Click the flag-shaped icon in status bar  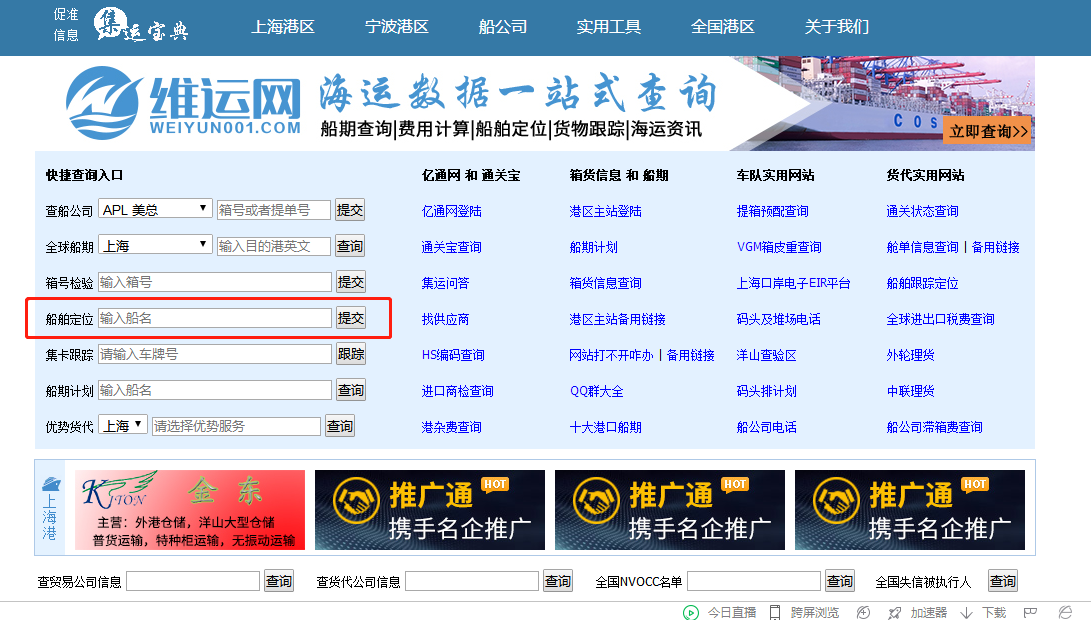(x=1030, y=612)
